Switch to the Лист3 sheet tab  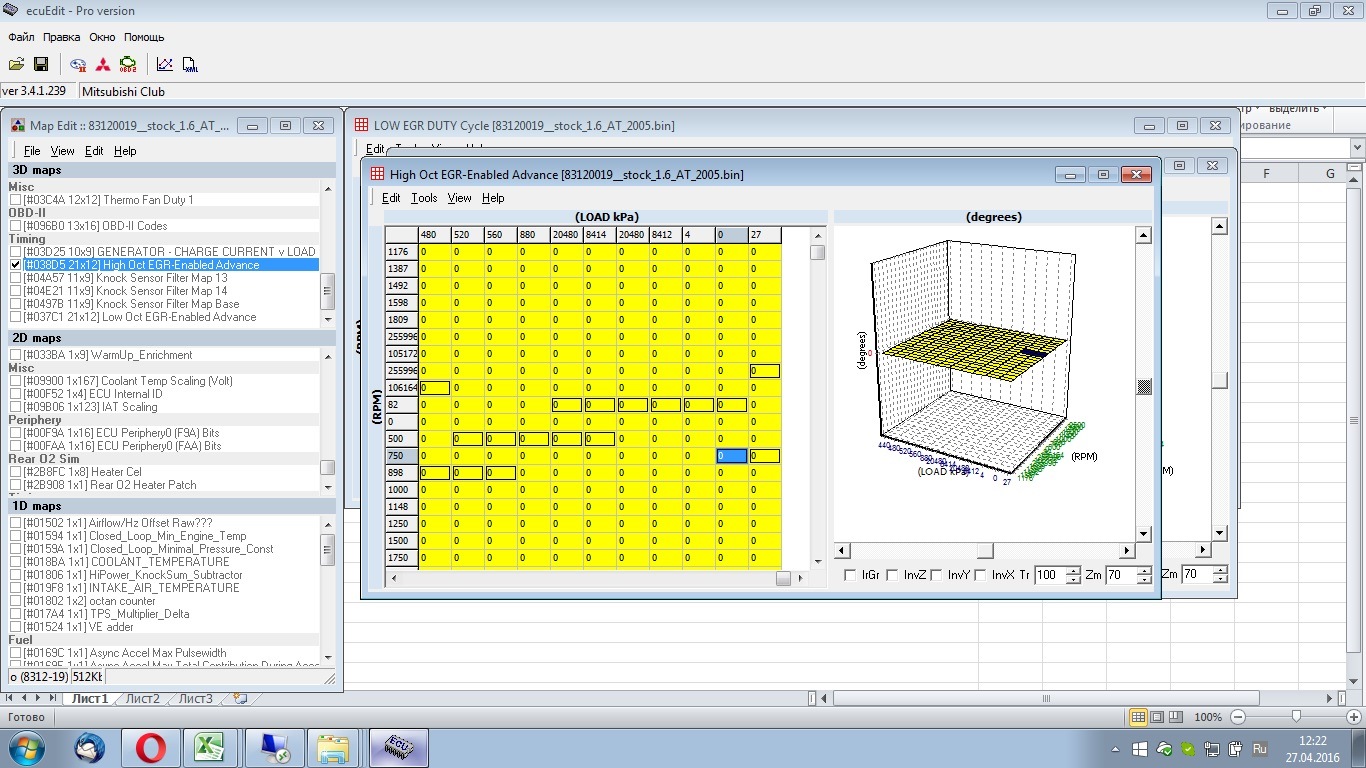point(195,698)
